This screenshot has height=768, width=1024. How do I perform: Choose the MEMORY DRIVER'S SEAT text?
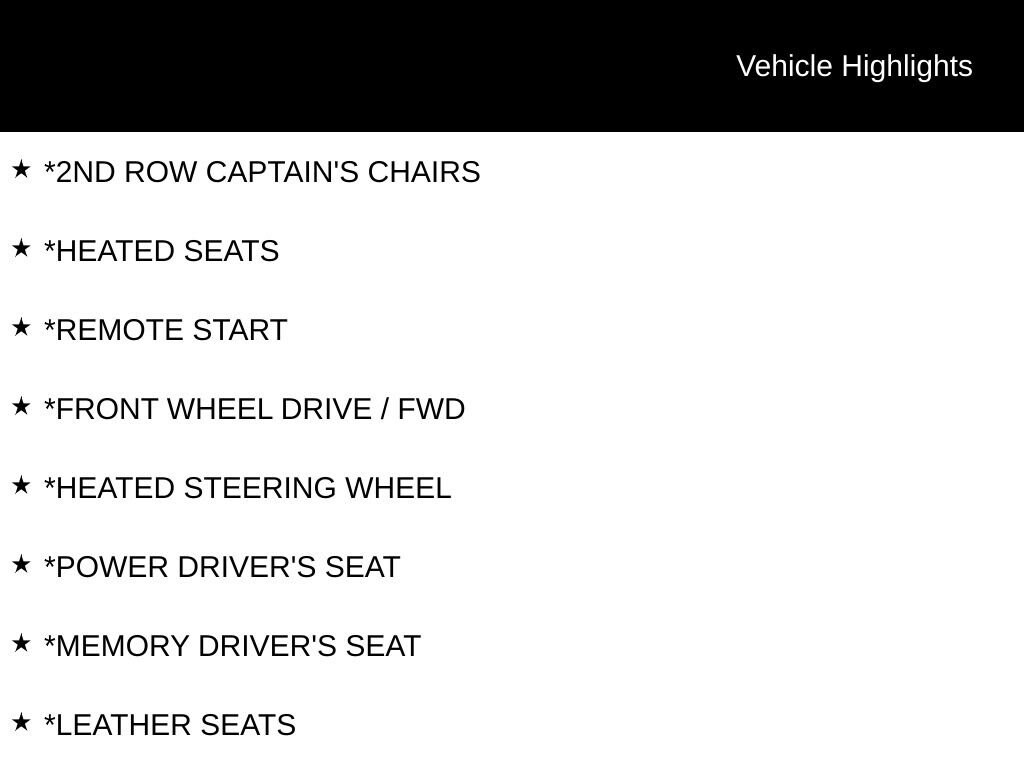238,646
